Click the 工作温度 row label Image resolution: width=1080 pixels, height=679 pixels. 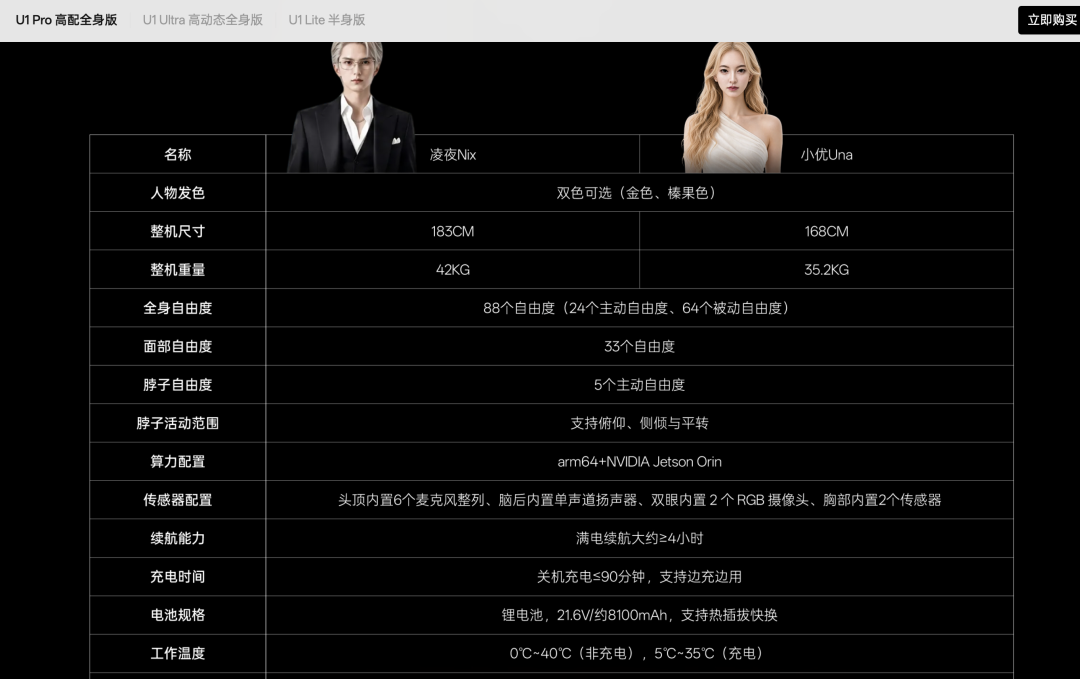[x=178, y=654]
